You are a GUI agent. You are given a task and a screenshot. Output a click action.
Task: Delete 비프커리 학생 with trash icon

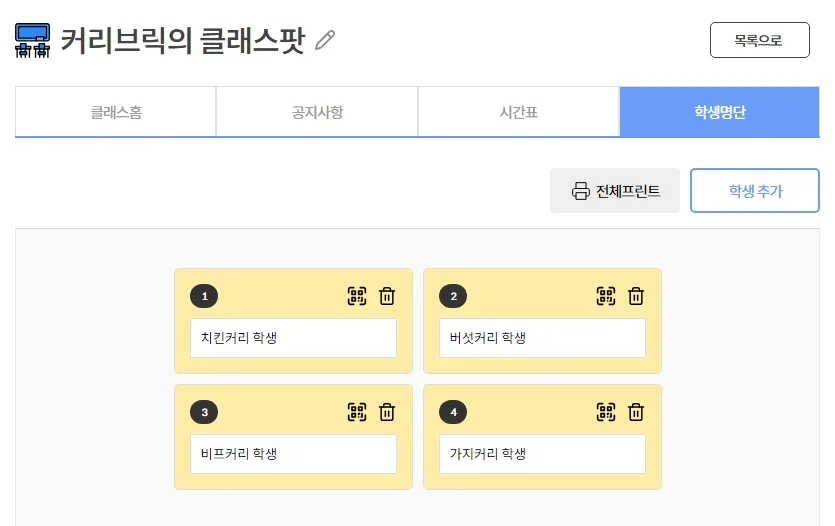[387, 412]
